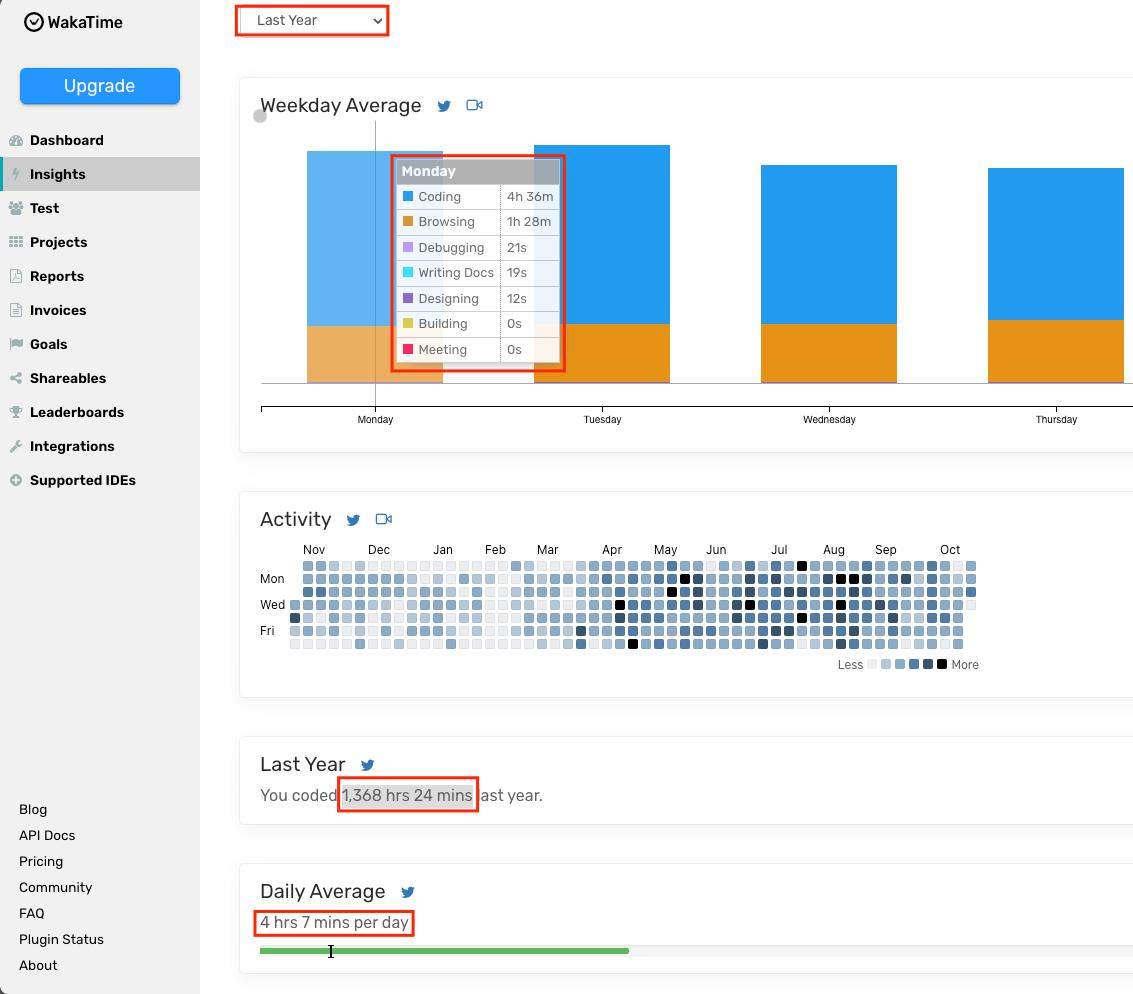Click the darkest swatch in Activity legend

(942, 664)
